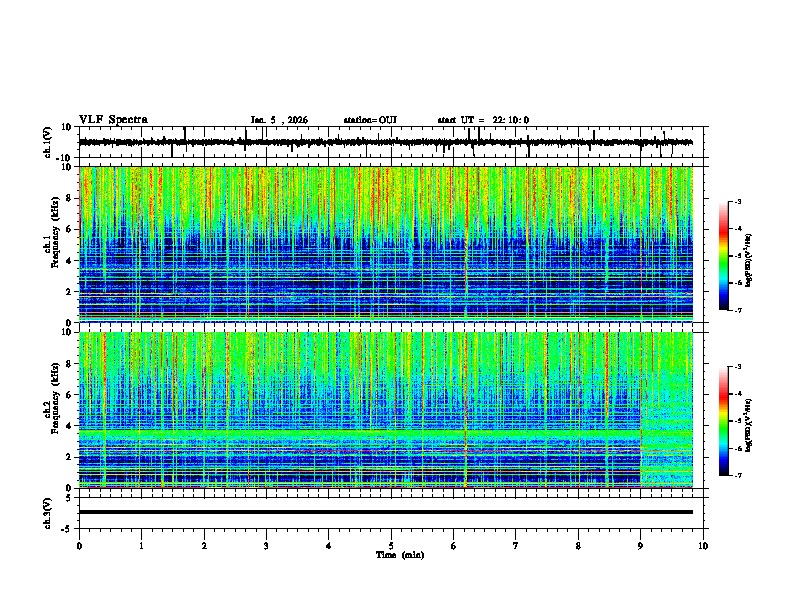This screenshot has width=792, height=612.
Task: Click the "VLF Spectra" plot title
Action: 113,120
